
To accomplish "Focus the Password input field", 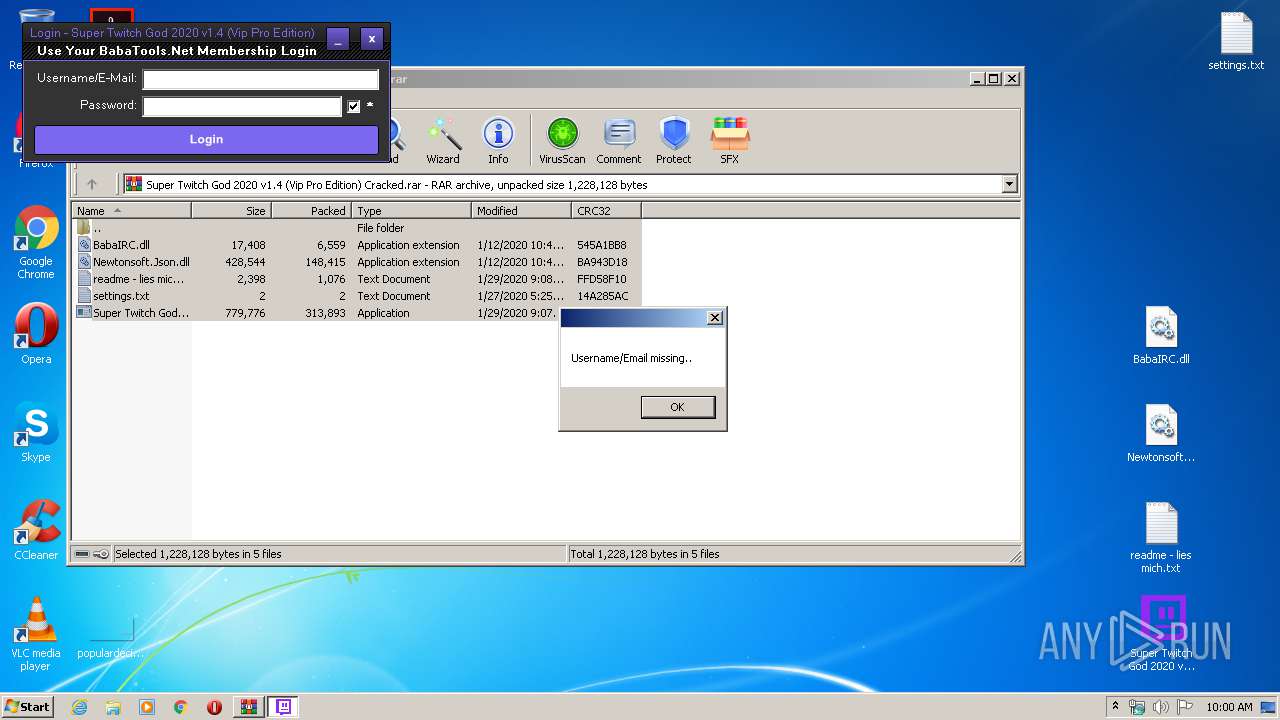I will coord(242,106).
